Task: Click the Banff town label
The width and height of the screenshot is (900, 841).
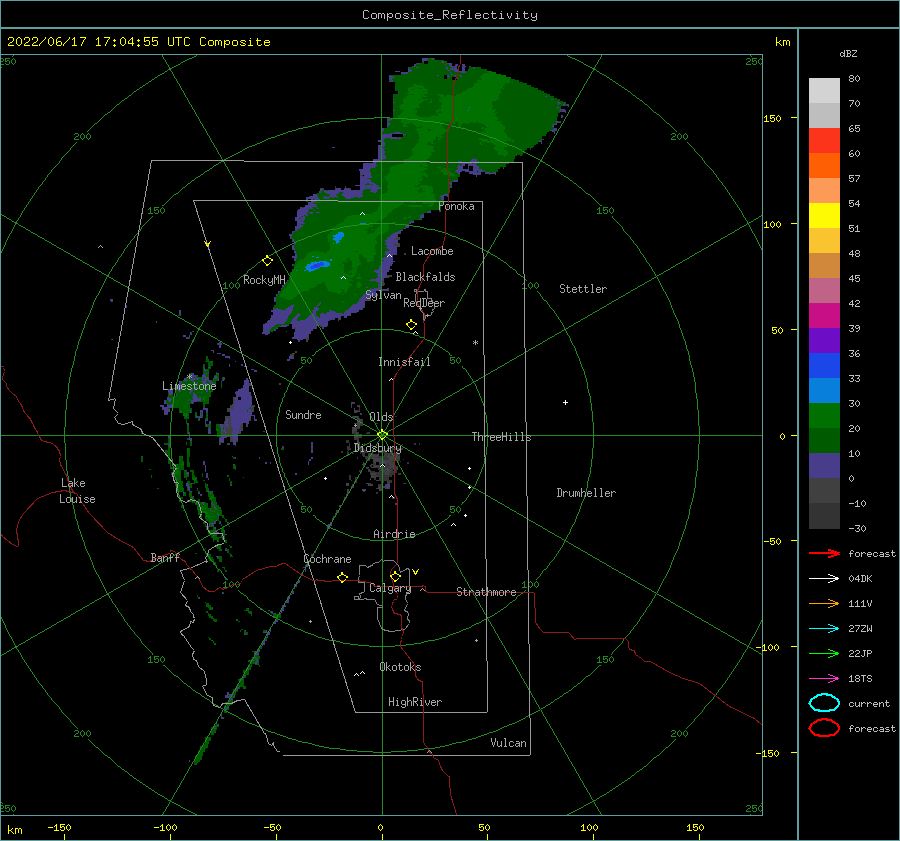Action: [x=165, y=557]
